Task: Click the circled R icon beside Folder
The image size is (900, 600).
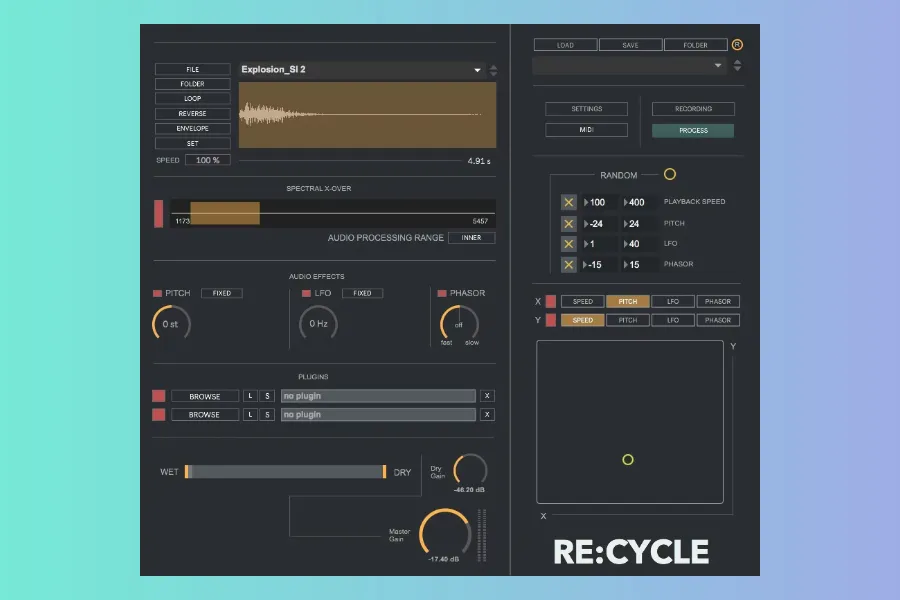Action: click(738, 45)
